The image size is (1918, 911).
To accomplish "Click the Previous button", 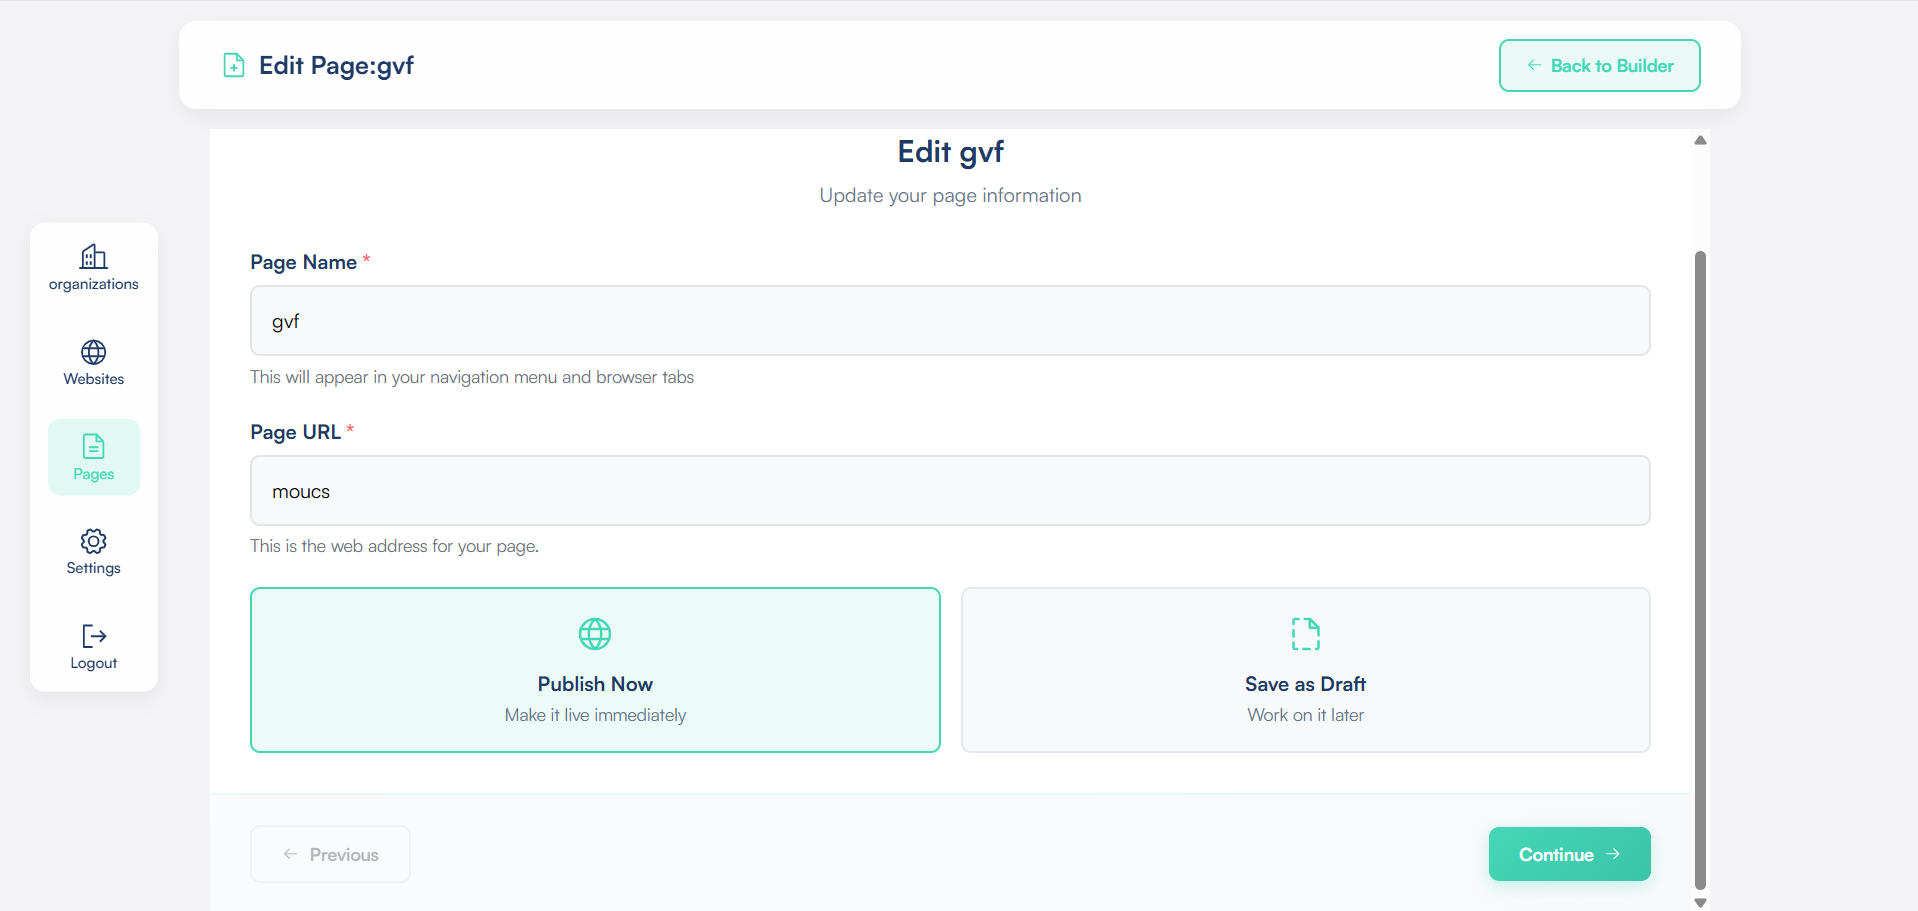I will [x=330, y=854].
